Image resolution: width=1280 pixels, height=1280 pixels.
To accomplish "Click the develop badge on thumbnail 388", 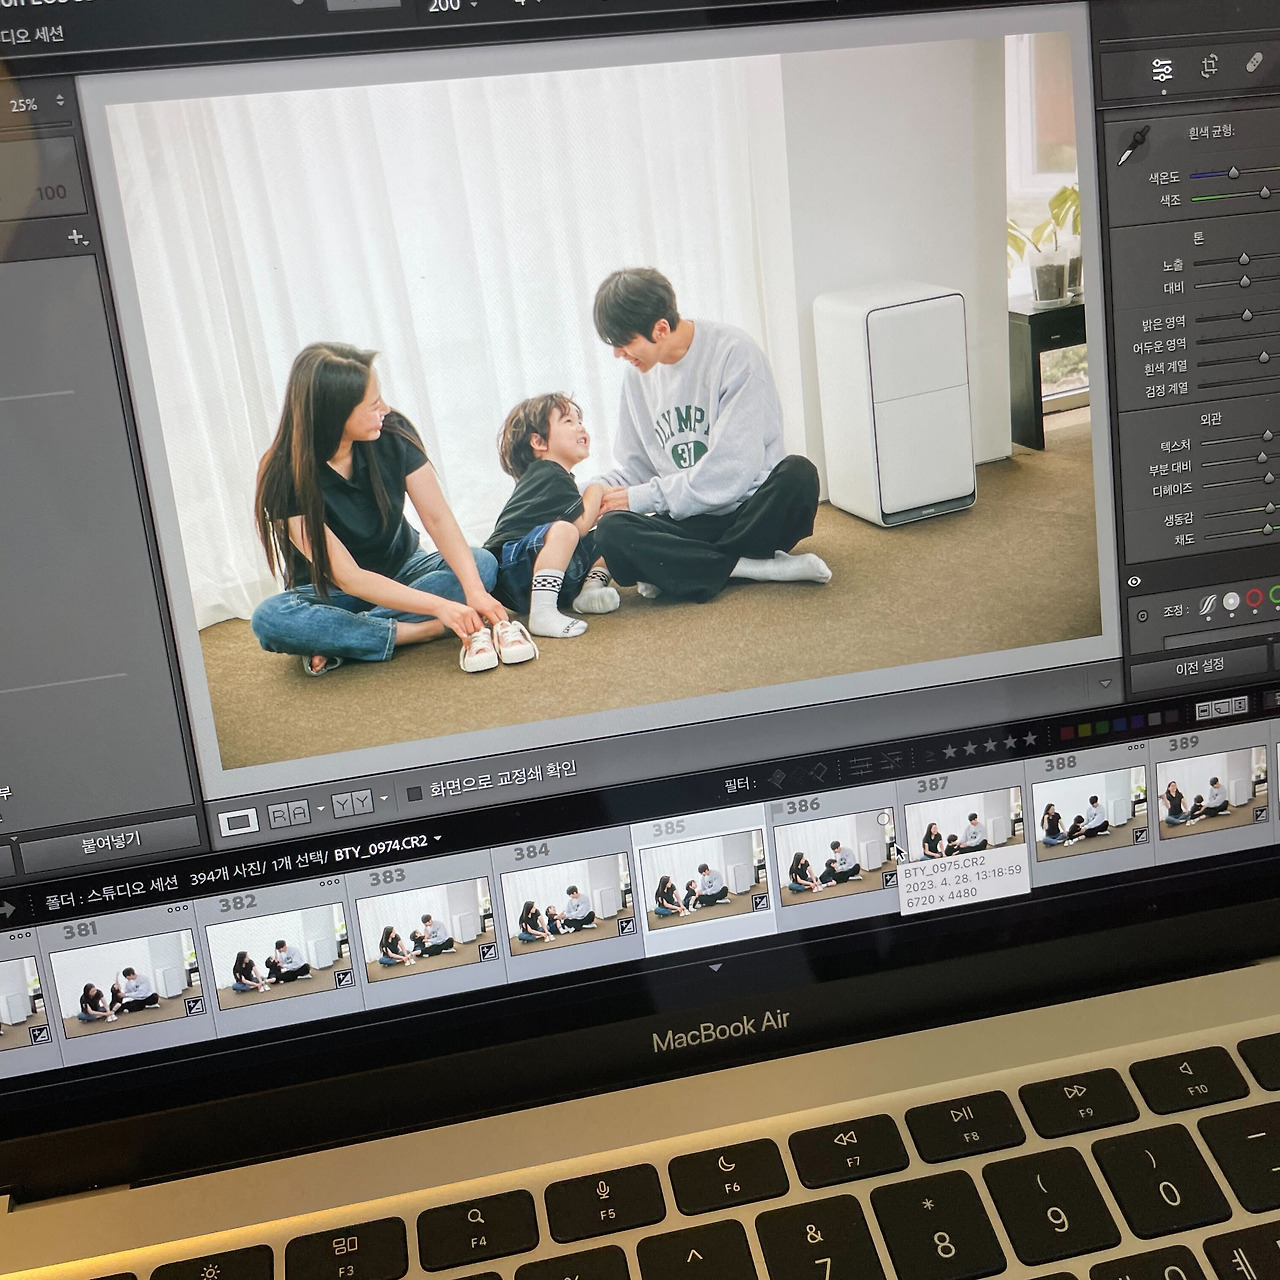I will pos(1140,836).
